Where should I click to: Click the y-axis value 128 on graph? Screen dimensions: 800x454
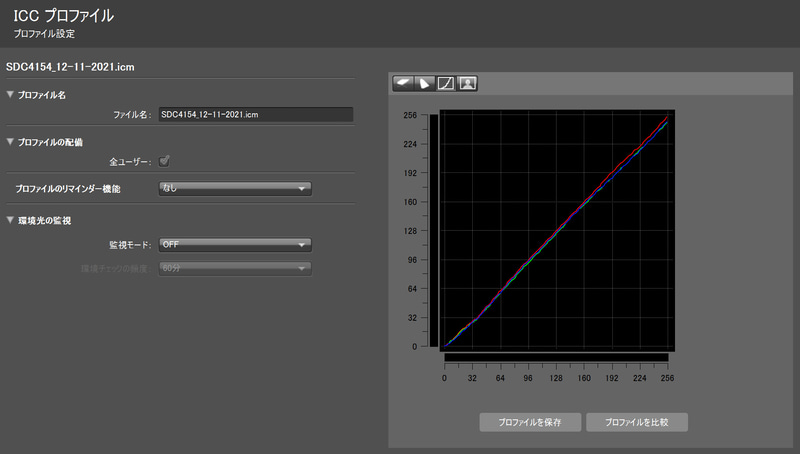[x=410, y=231]
